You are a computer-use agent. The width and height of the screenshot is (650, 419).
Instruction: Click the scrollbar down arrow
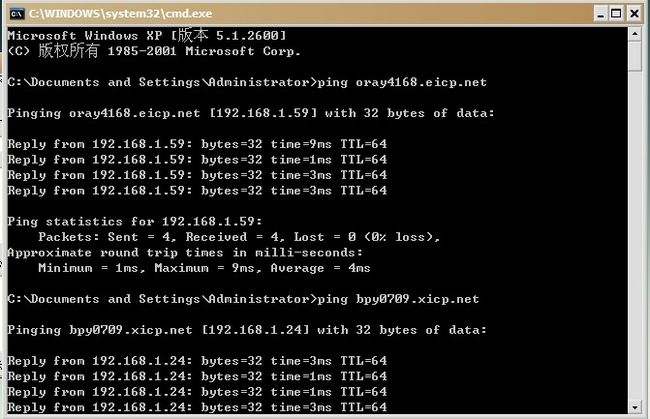point(635,407)
